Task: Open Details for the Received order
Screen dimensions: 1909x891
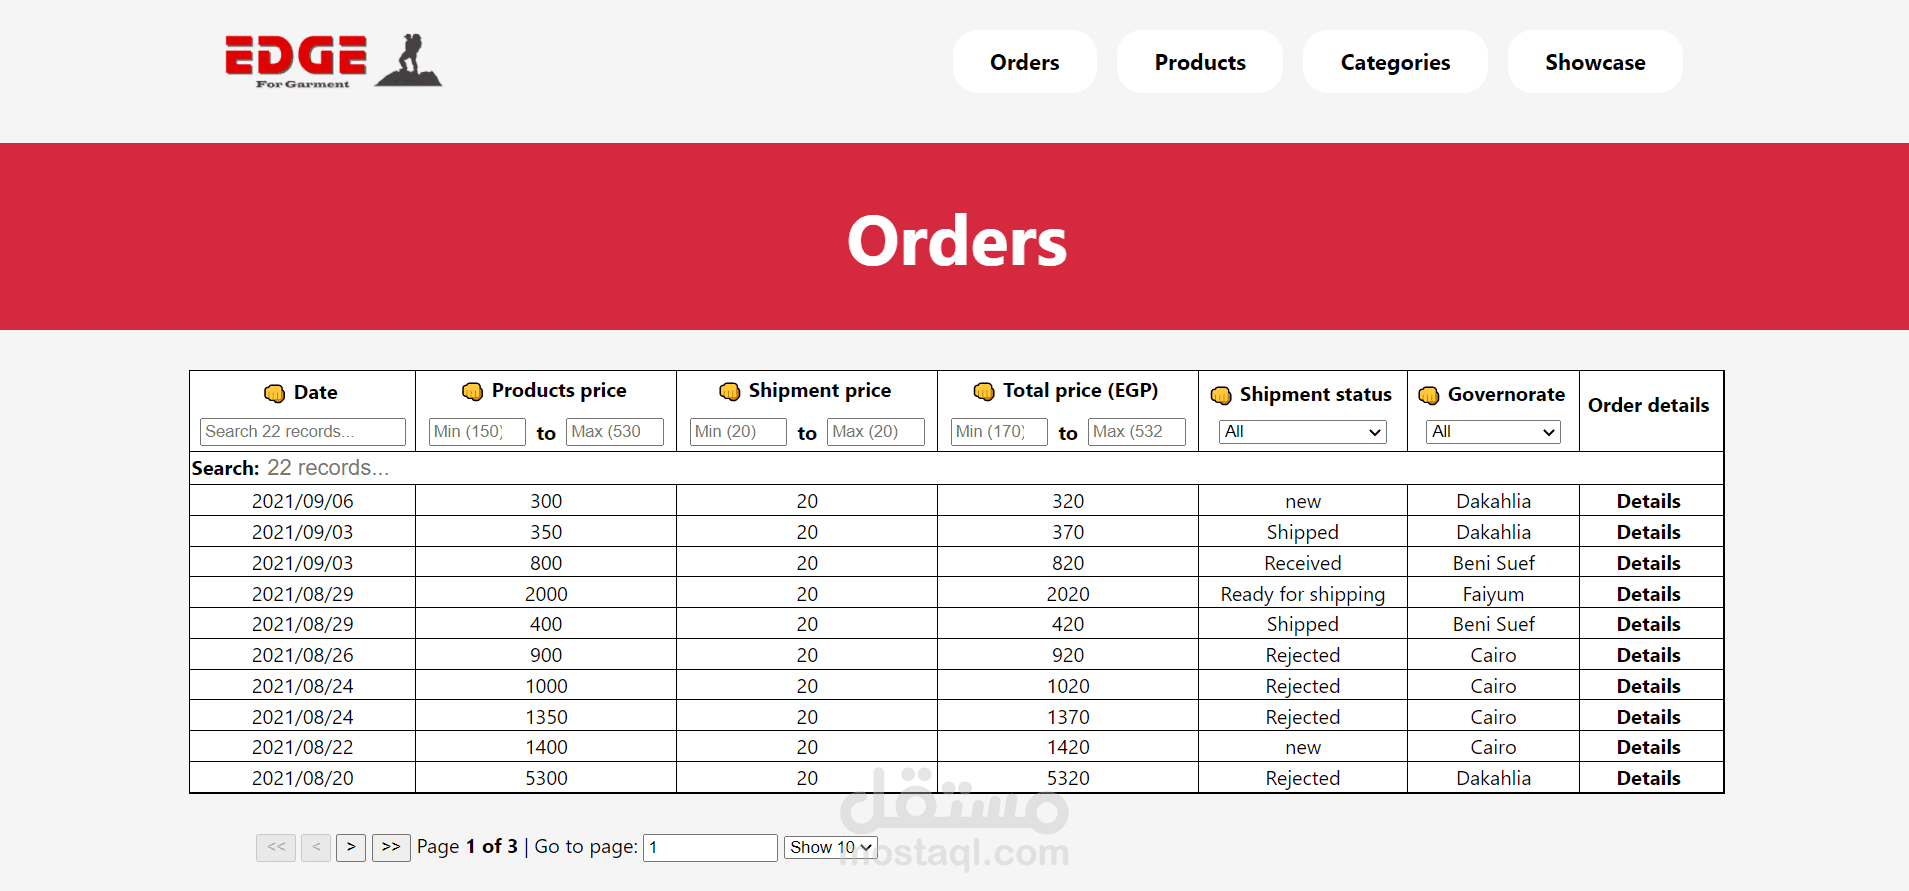Action: click(1648, 563)
